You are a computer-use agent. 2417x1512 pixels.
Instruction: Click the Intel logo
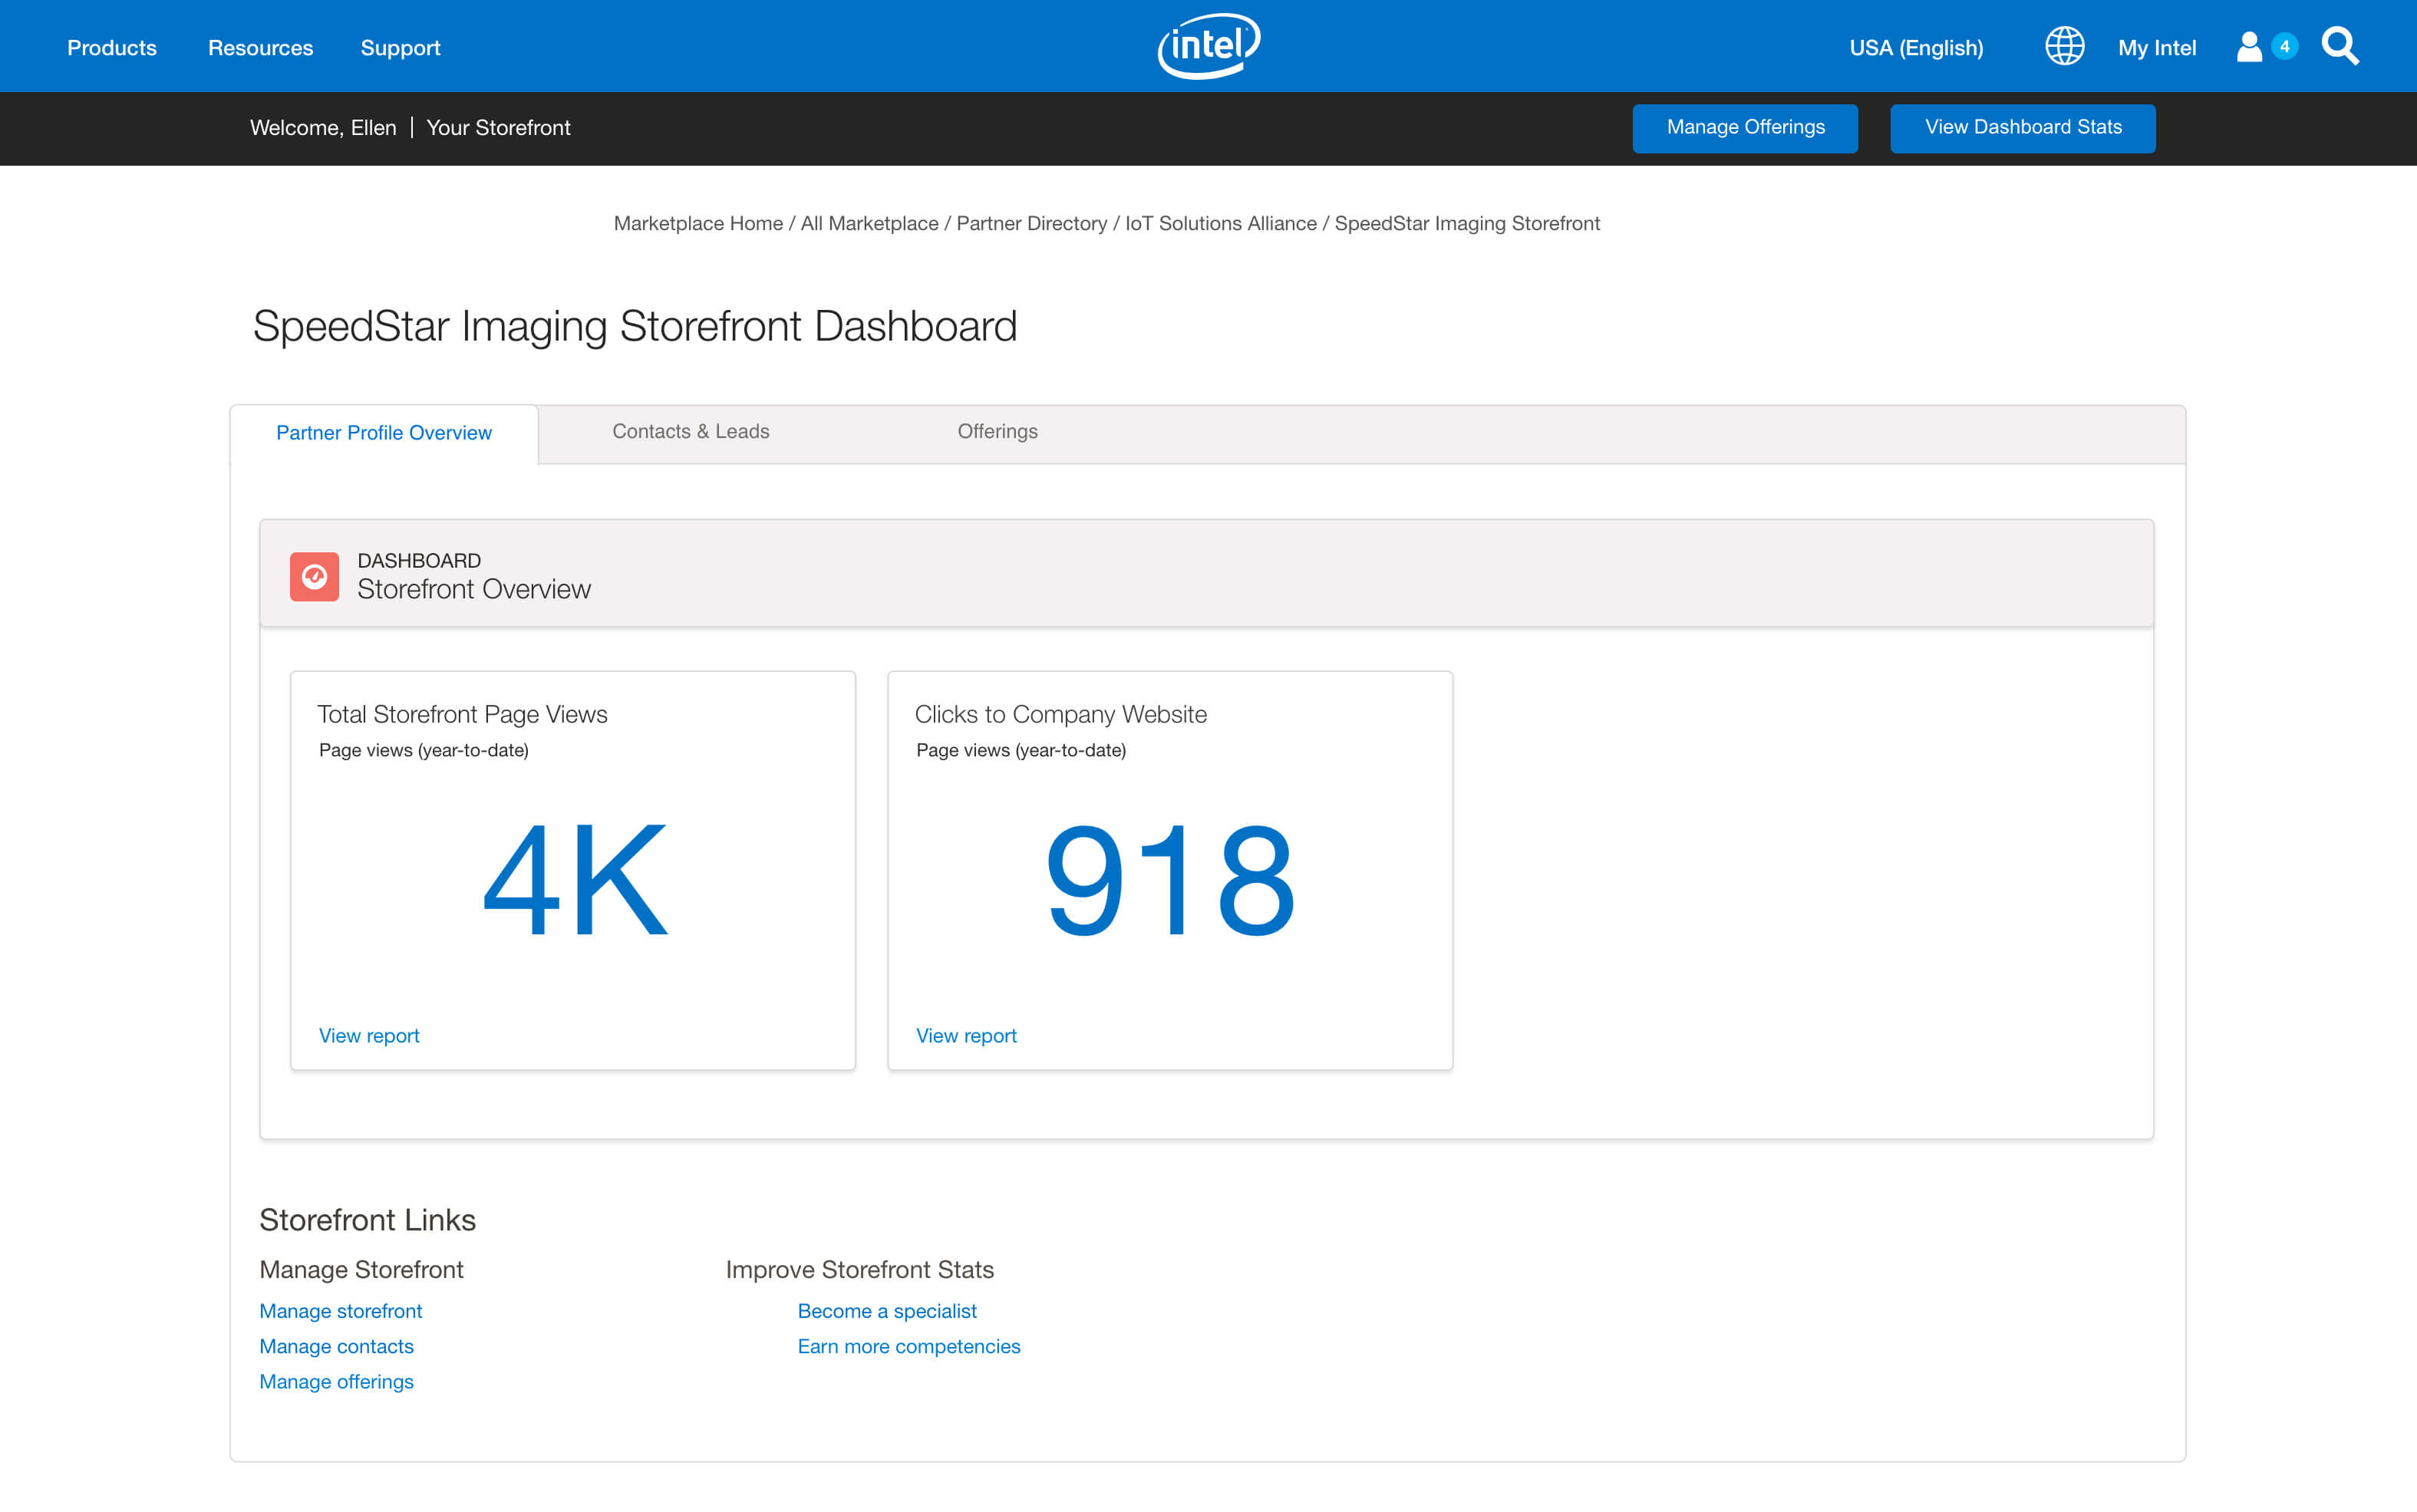1209,46
